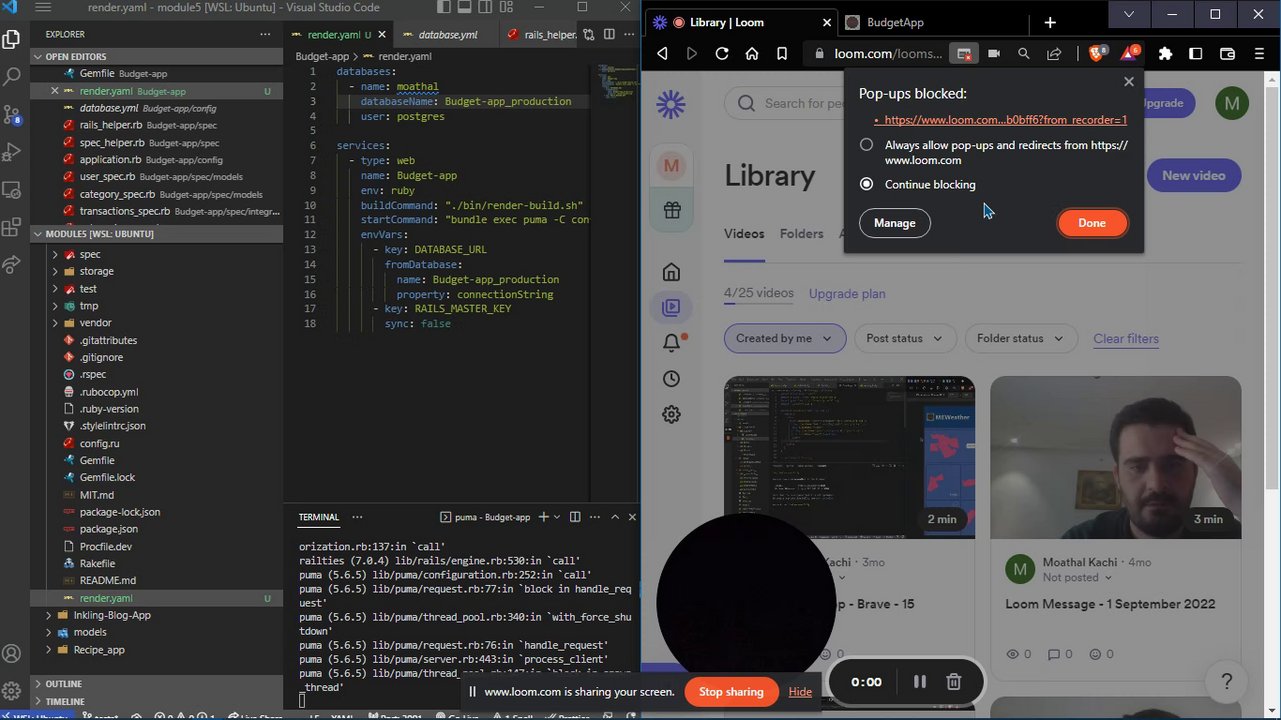Screen dimensions: 1281x720
Task: Open the Loom settings gear icon
Action: 672,414
